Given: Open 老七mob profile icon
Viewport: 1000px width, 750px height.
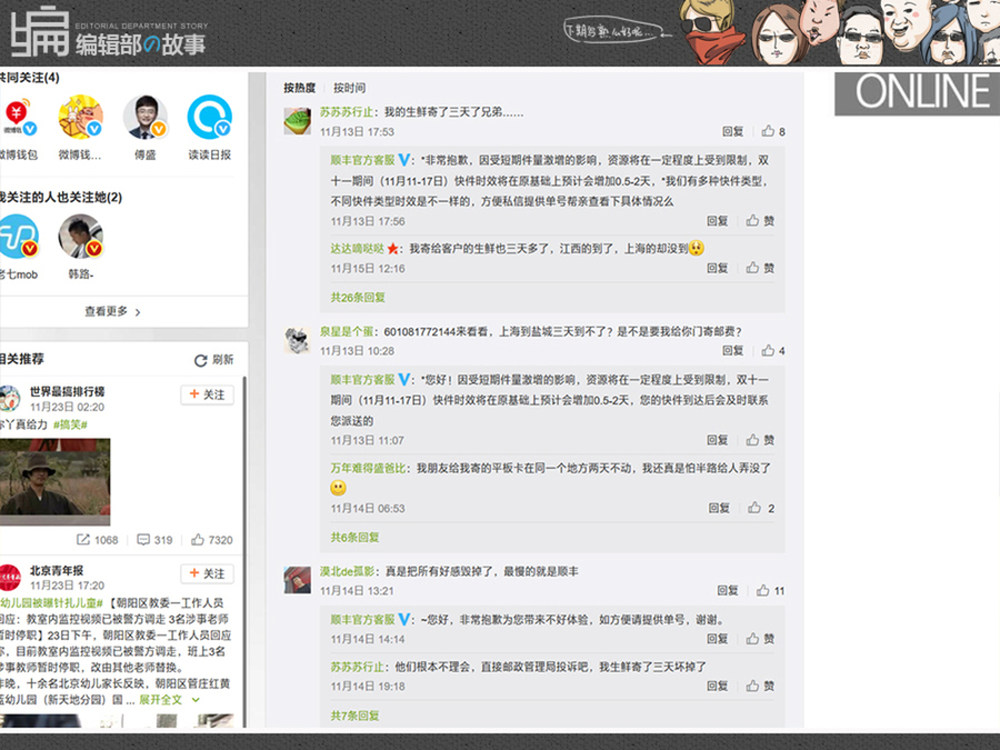Looking at the screenshot, I should click(x=18, y=236).
